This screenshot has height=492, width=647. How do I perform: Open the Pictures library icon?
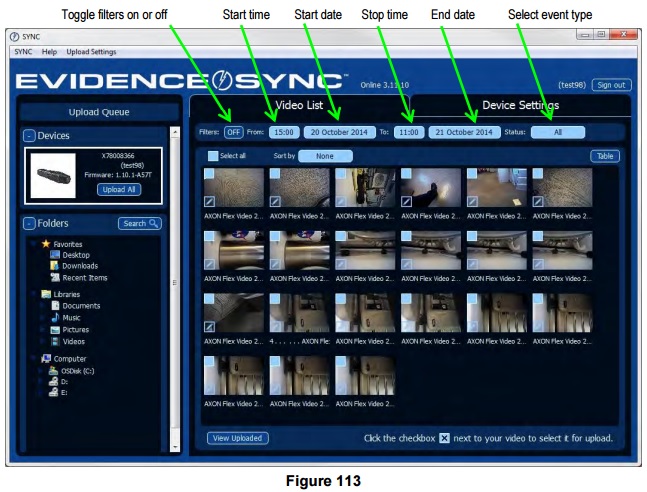(x=55, y=329)
